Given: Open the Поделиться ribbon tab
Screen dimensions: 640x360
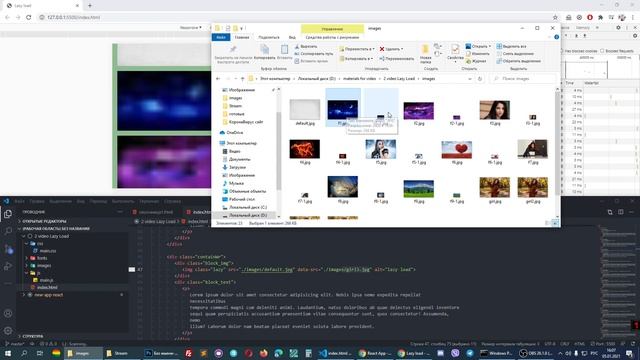Looking at the screenshot, I should pos(269,37).
